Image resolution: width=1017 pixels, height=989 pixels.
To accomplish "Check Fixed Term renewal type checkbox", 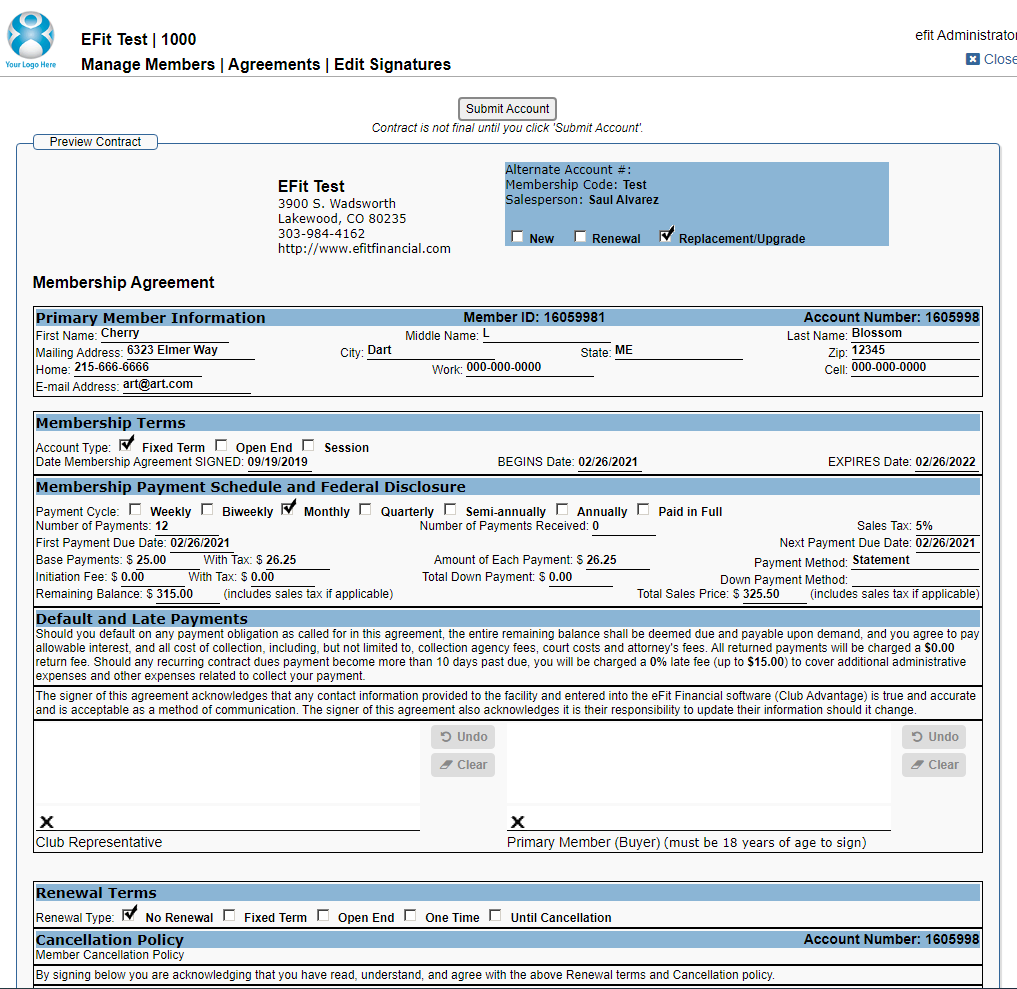I will 229,916.
